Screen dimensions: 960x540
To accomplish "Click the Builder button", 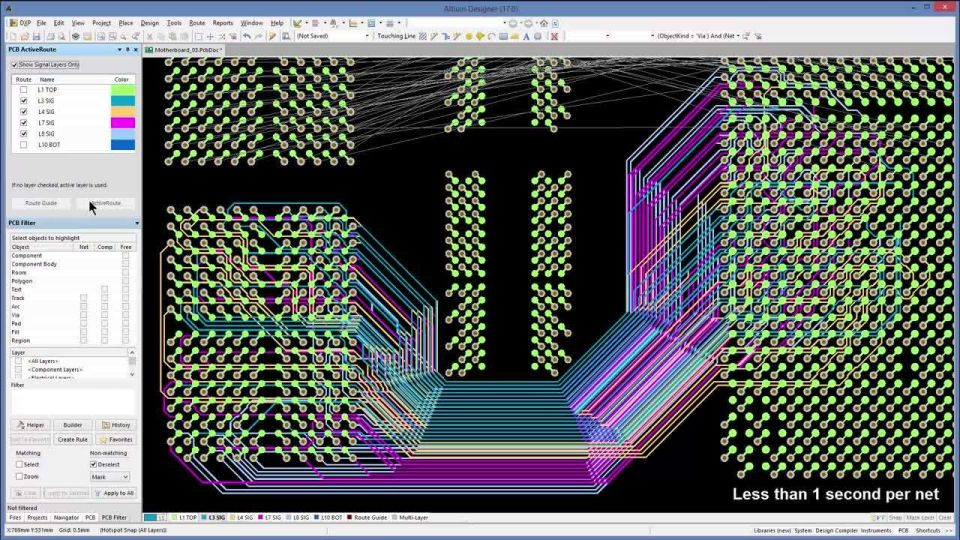I will [x=72, y=425].
